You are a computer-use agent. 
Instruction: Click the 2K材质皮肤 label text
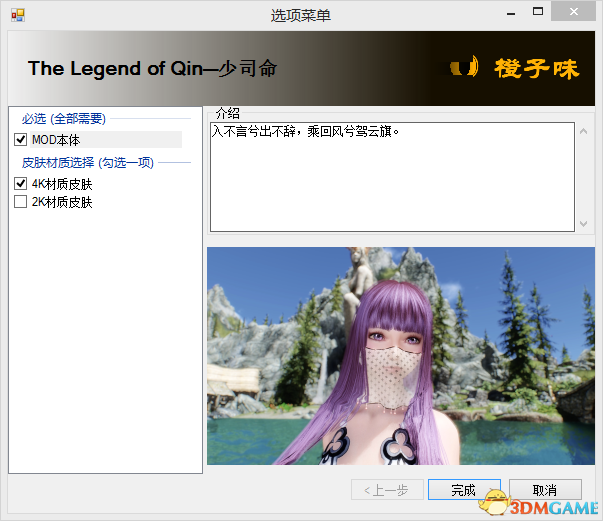[62, 202]
